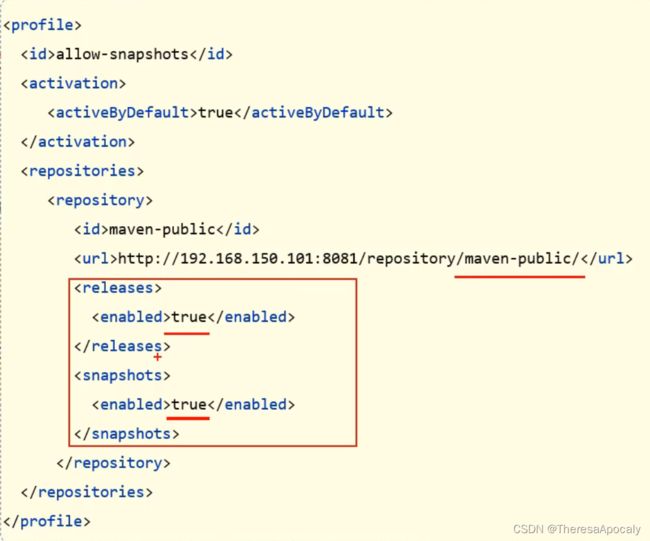Click the closing repository tag

113,463
